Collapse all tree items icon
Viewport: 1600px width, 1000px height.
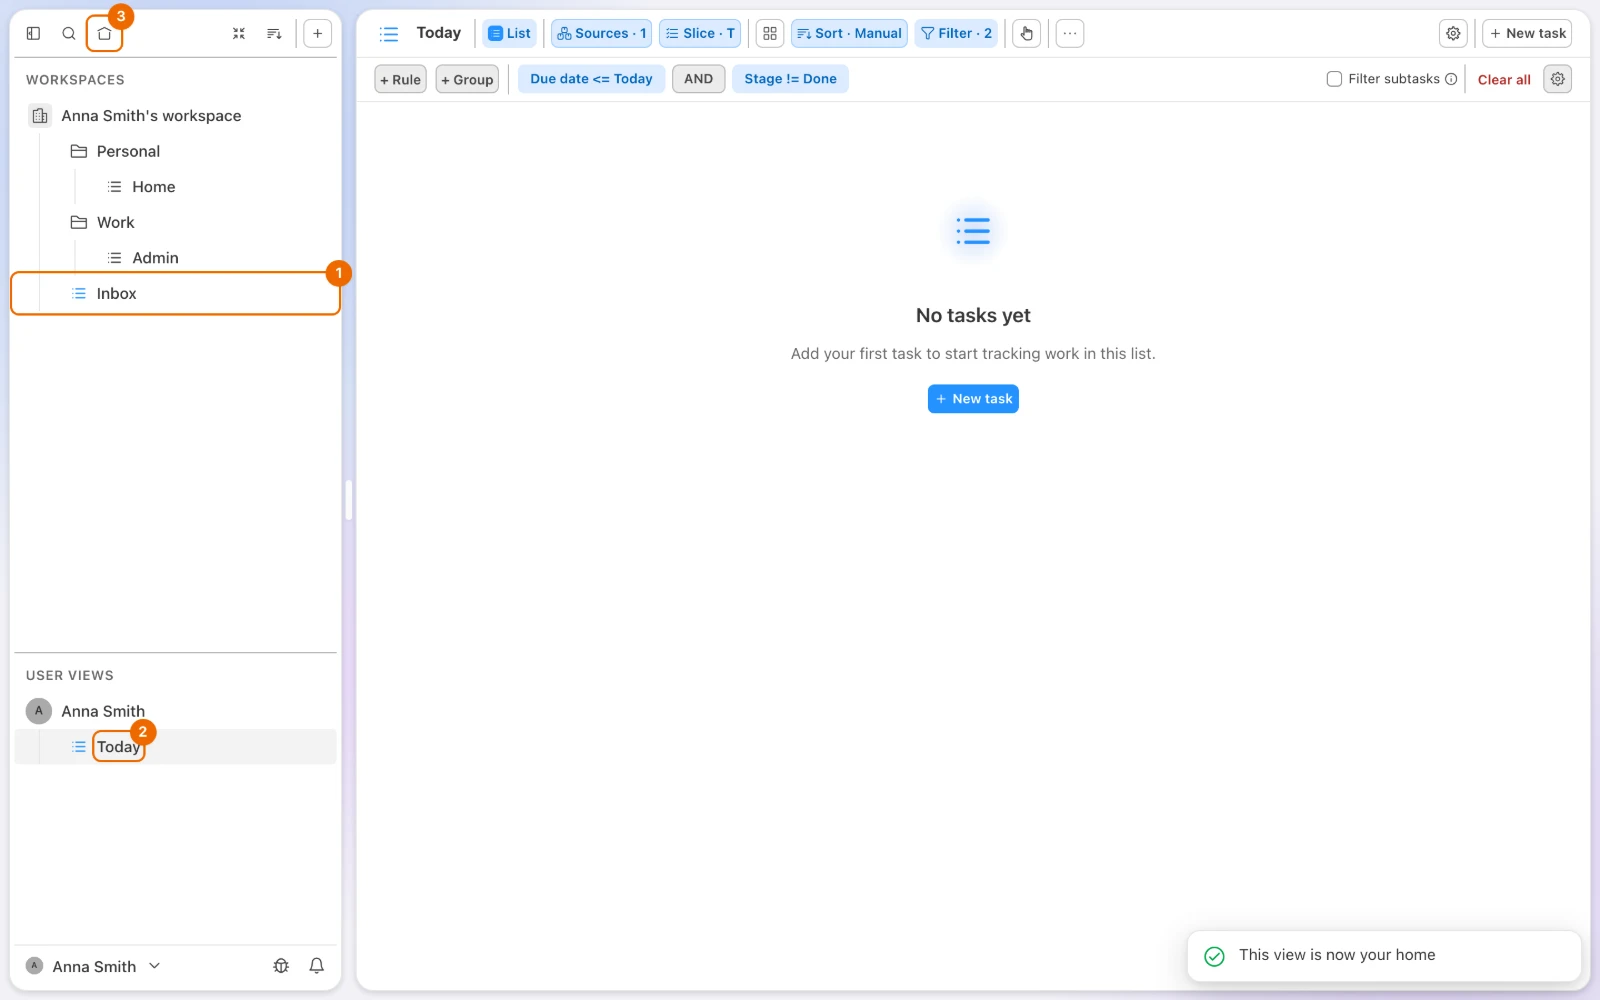click(239, 33)
